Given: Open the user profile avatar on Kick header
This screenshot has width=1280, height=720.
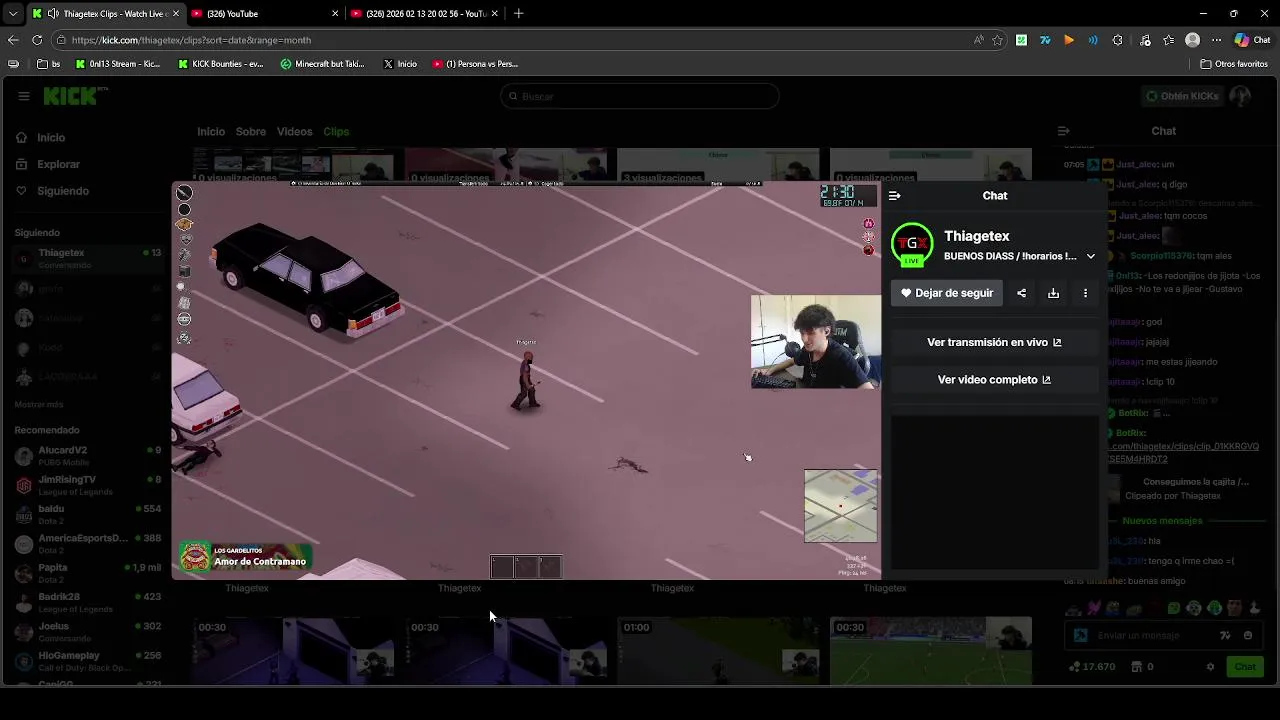Looking at the screenshot, I should pos(1240,96).
